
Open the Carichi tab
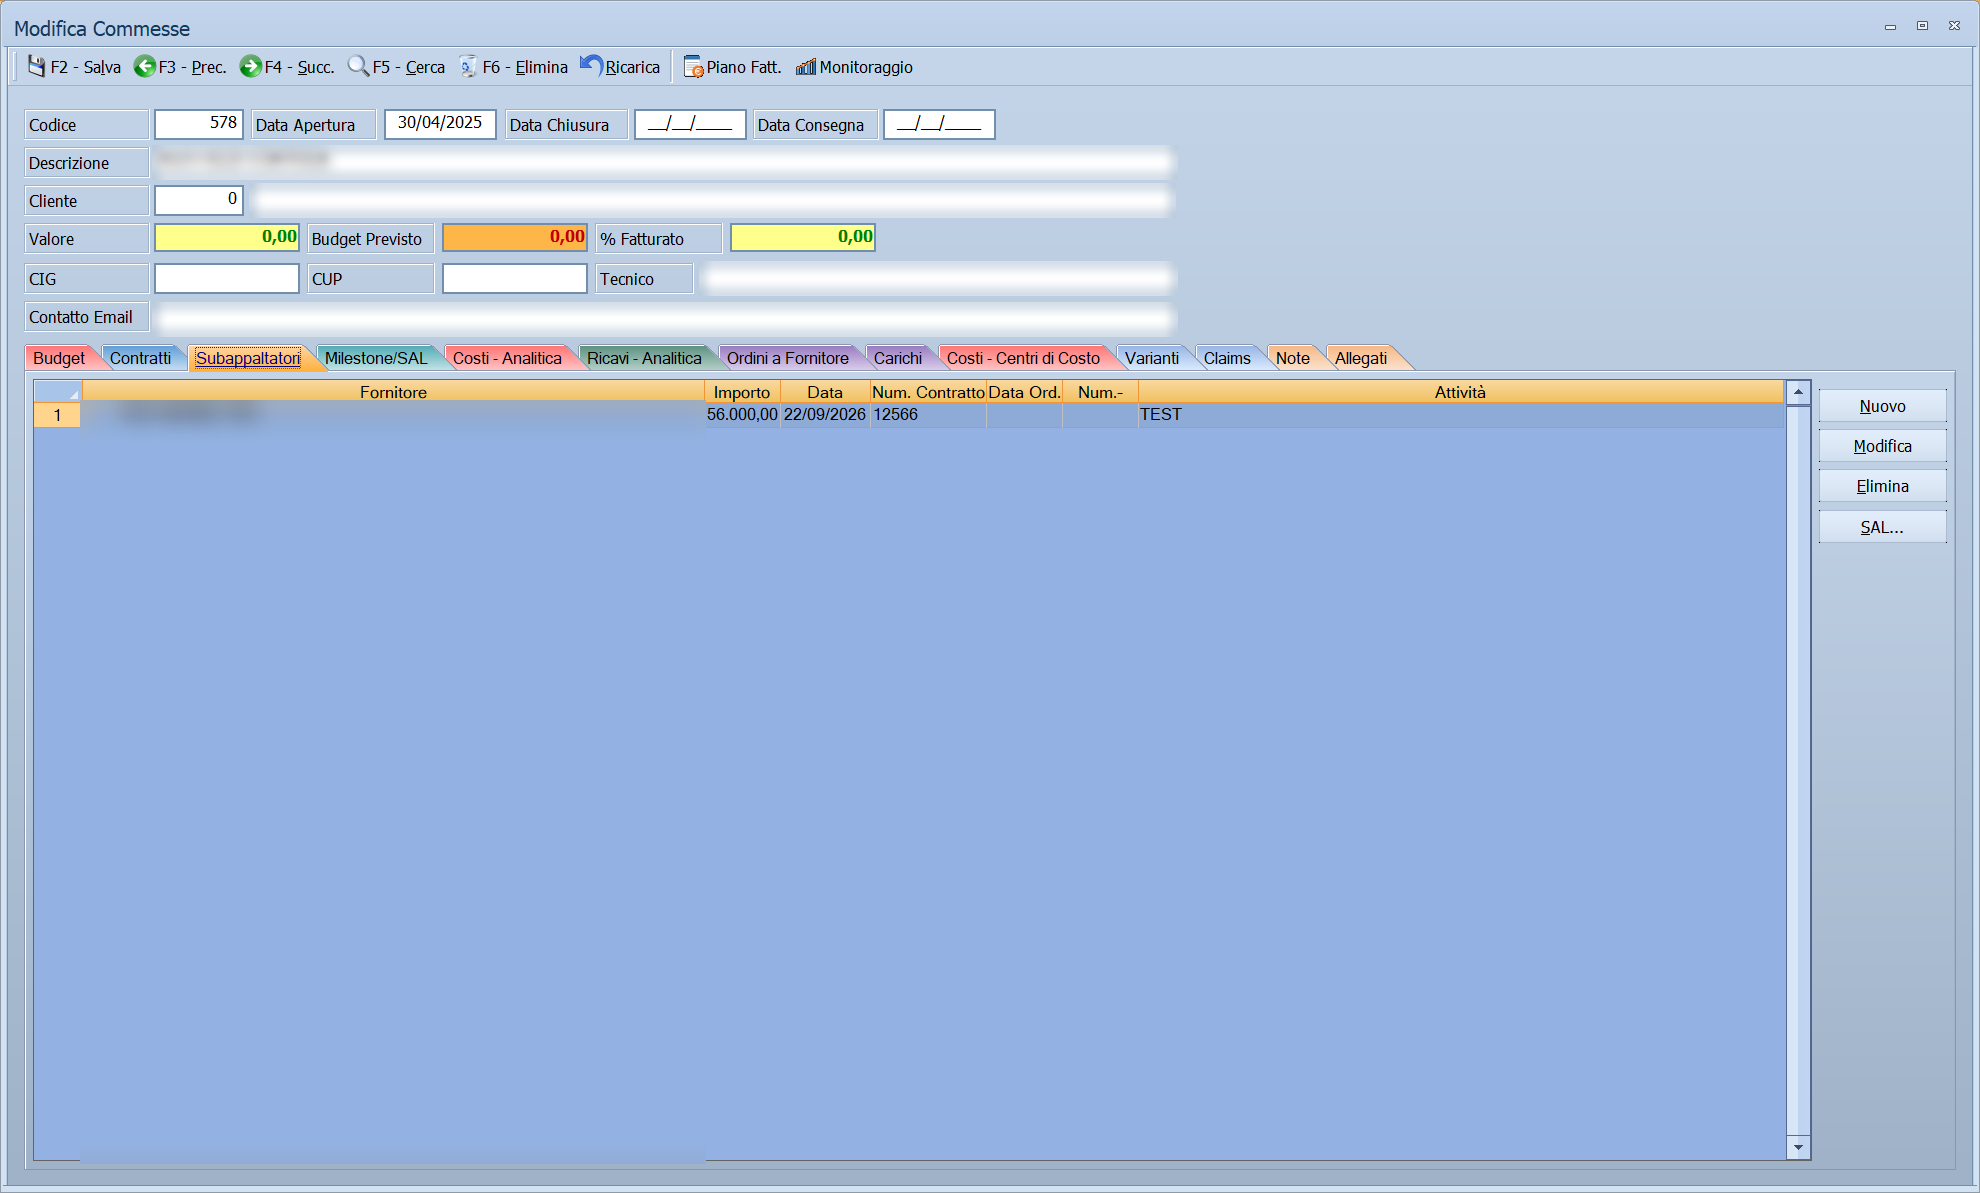898,358
